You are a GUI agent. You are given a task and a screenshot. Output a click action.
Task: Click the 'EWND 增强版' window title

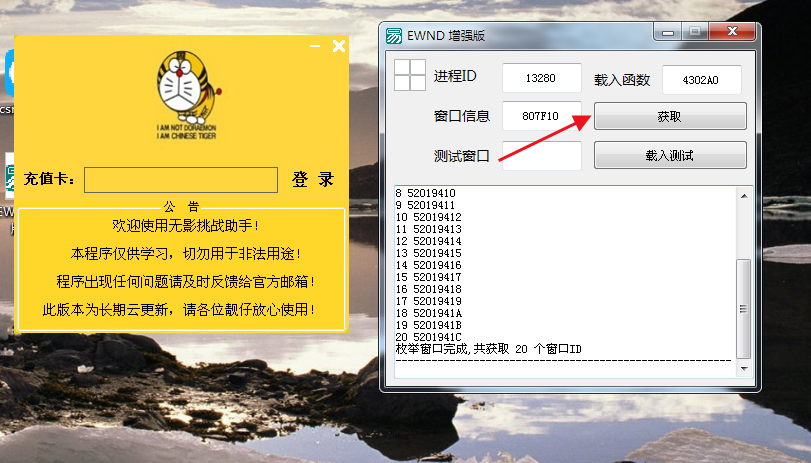click(446, 36)
